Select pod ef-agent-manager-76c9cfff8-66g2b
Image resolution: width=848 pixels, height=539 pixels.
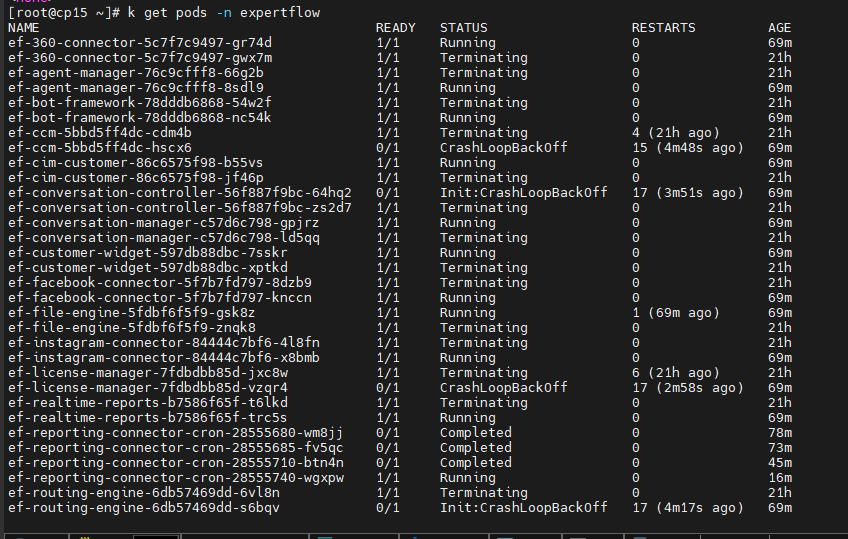click(135, 73)
